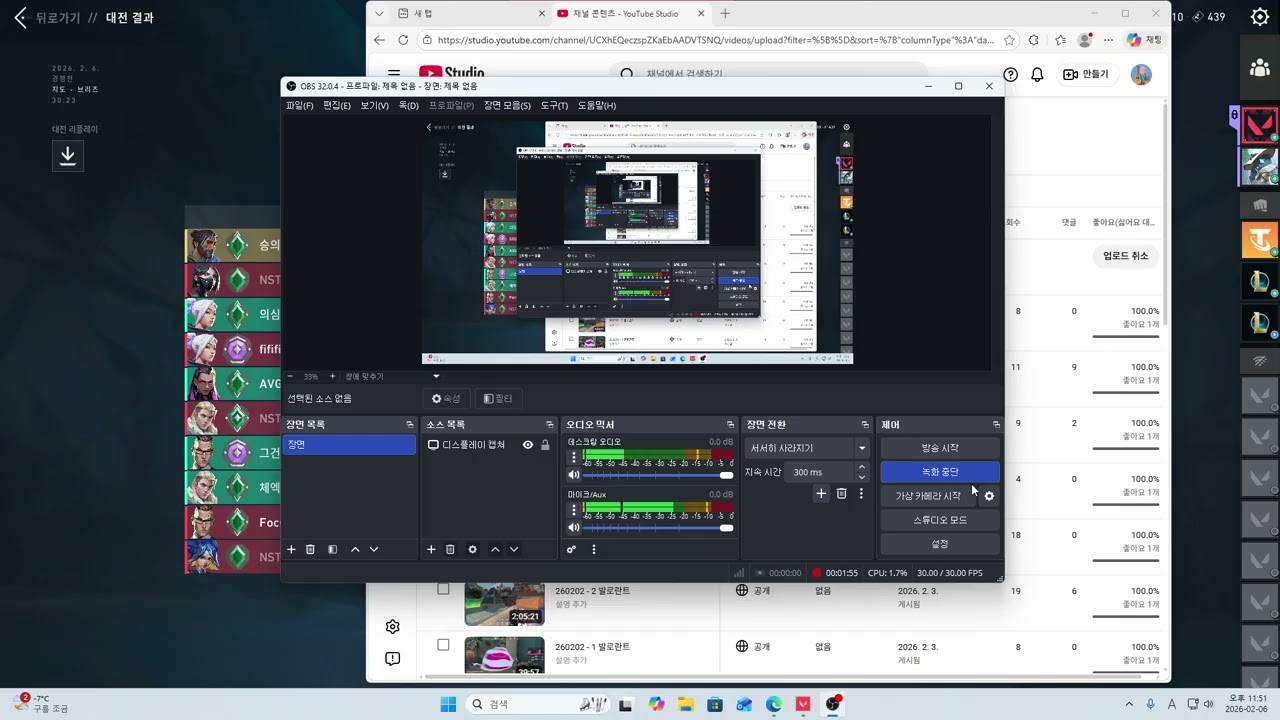Open advanced audio properties gears icon
Viewport: 1280px width, 720px height.
click(571, 549)
